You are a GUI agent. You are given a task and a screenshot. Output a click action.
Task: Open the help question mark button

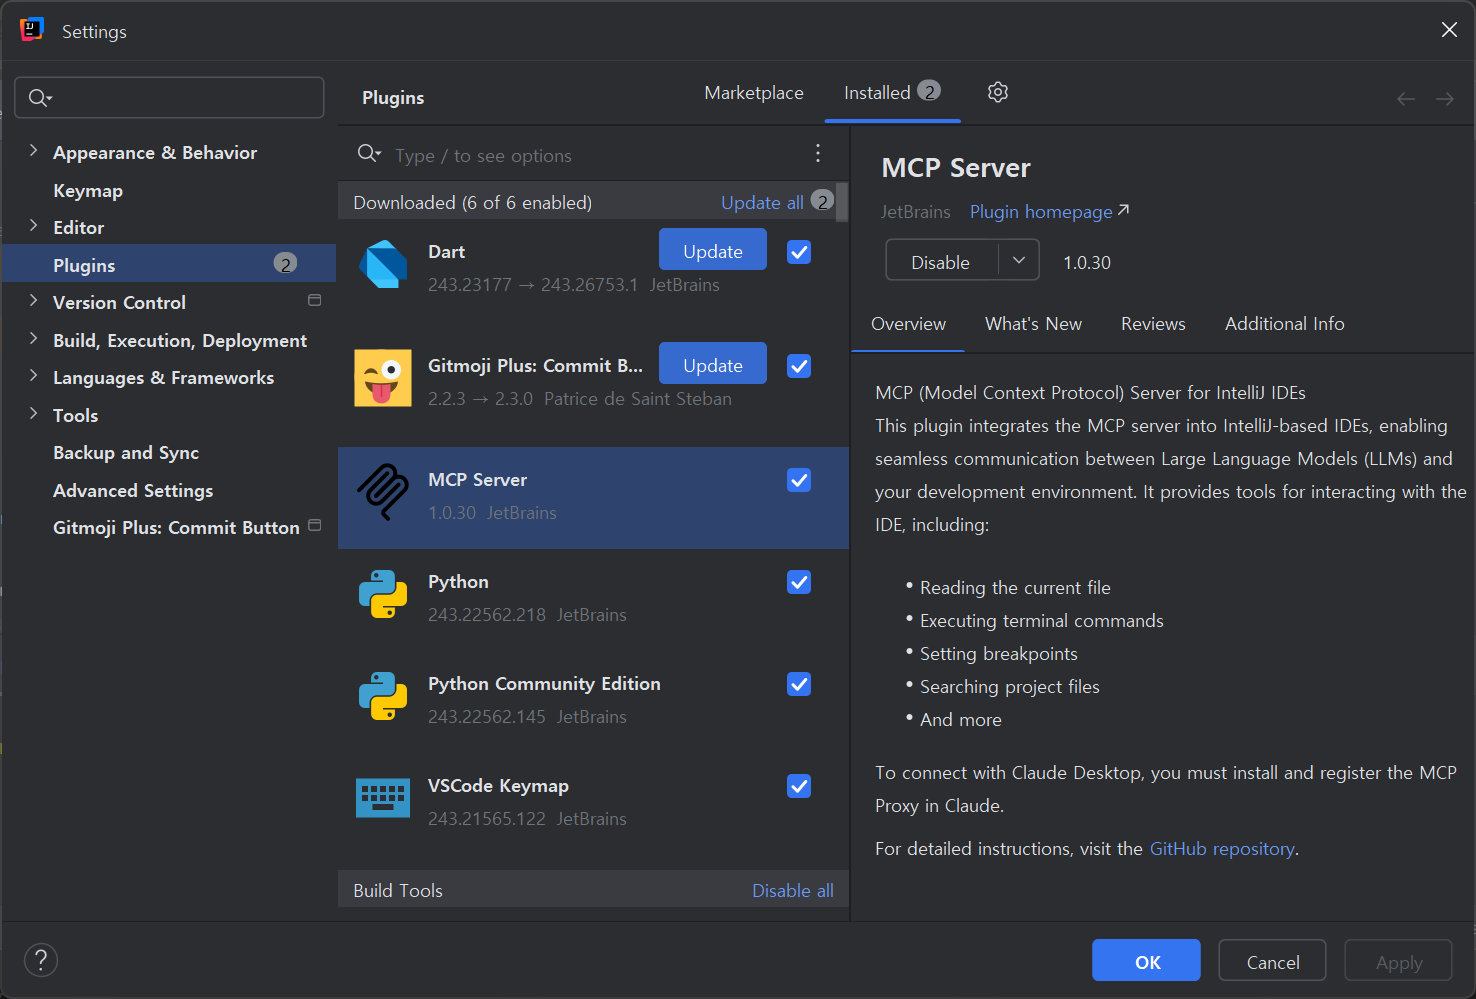[x=41, y=961]
